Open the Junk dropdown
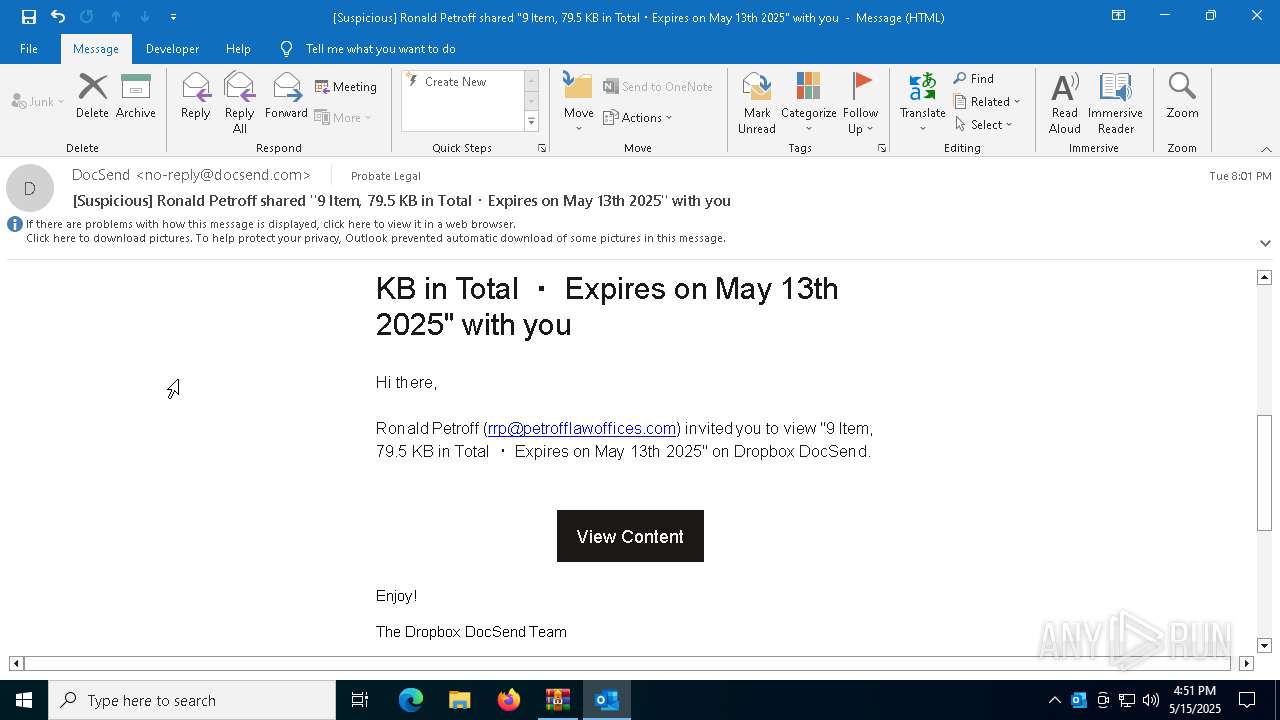The width and height of the screenshot is (1280, 720). [38, 101]
